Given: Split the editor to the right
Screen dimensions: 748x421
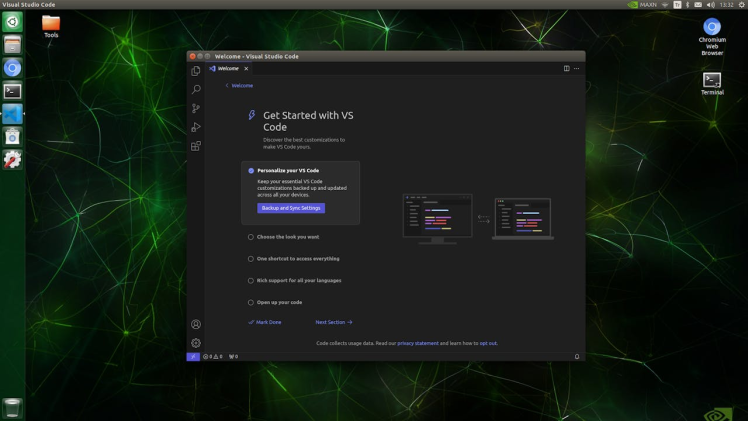Looking at the screenshot, I should [x=566, y=69].
